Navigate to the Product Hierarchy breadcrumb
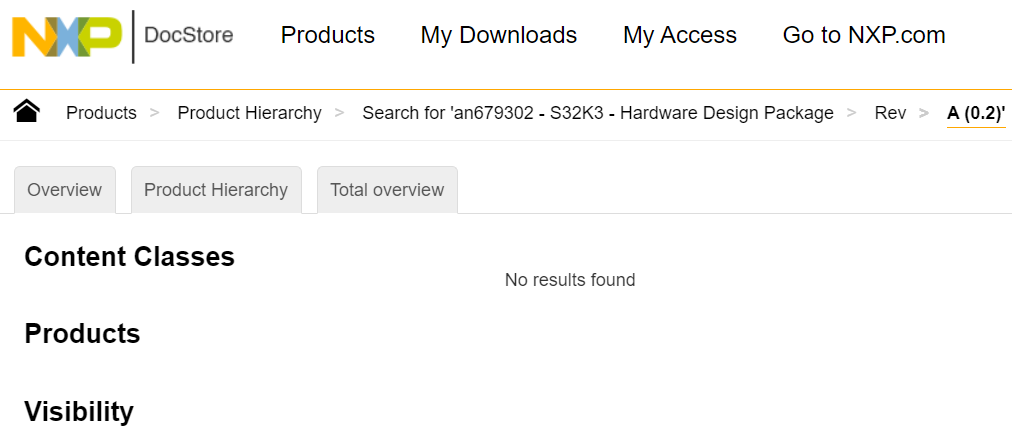 point(250,113)
